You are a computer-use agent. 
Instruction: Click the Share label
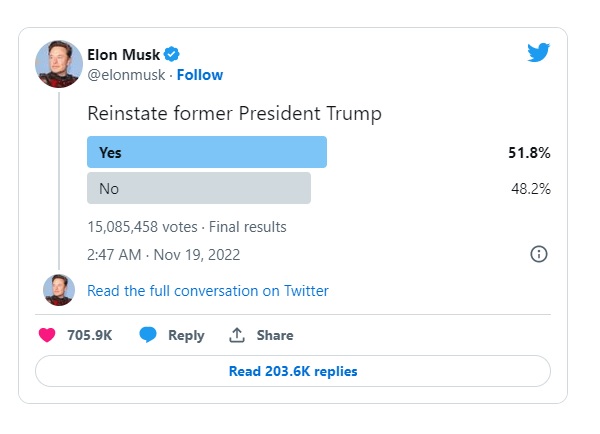(275, 336)
